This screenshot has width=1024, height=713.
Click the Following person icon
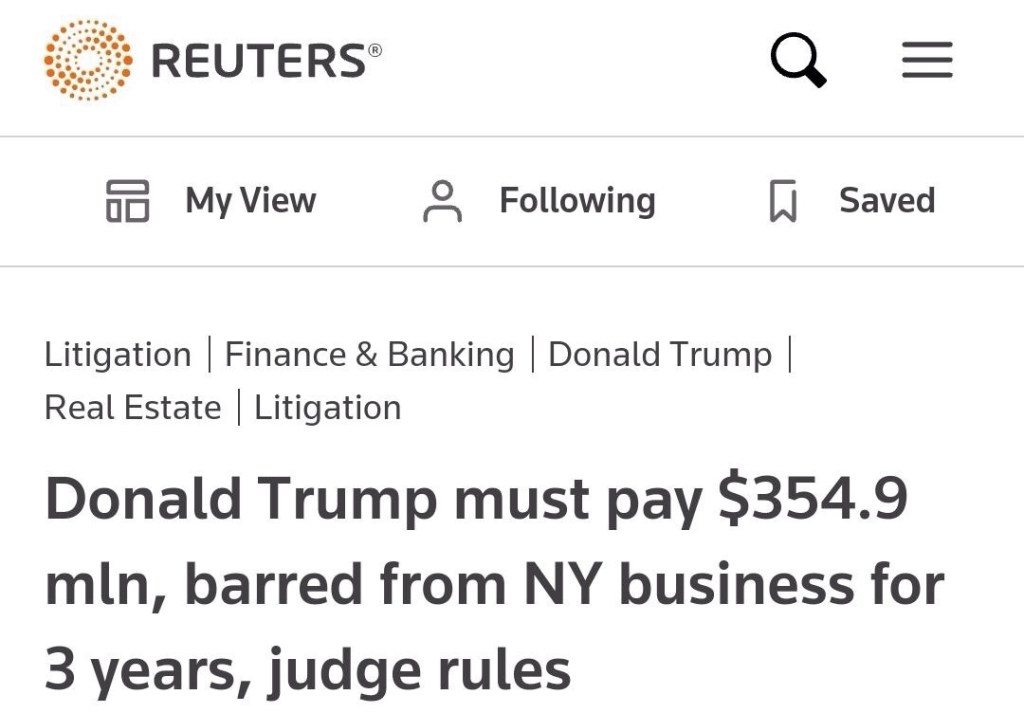(442, 201)
